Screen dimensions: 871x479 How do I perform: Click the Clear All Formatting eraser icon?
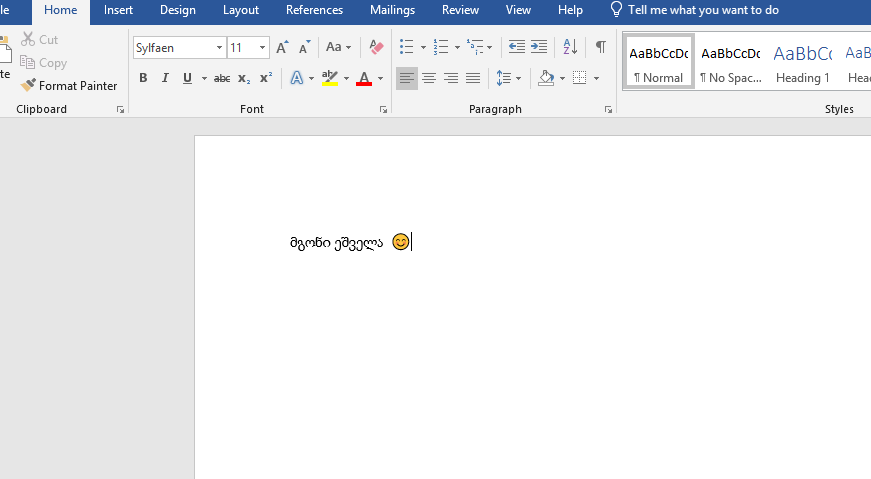[376, 47]
